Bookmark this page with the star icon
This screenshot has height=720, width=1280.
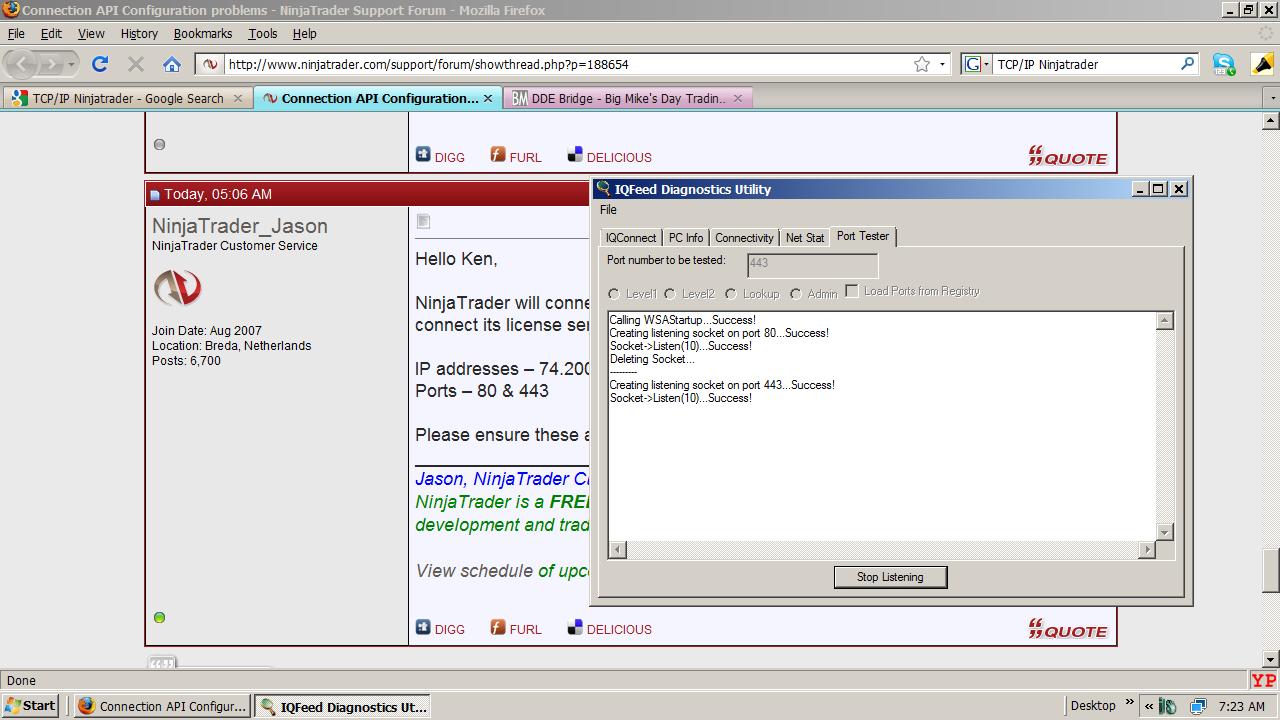(922, 64)
